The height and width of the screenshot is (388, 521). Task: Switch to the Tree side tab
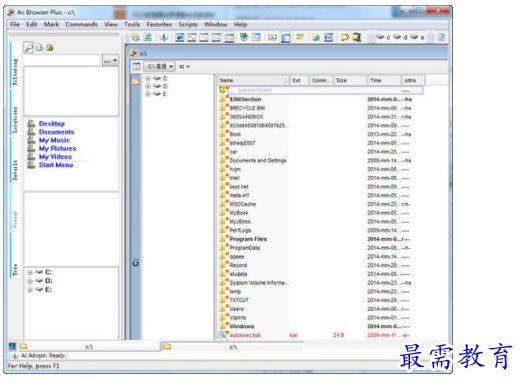coord(15,255)
